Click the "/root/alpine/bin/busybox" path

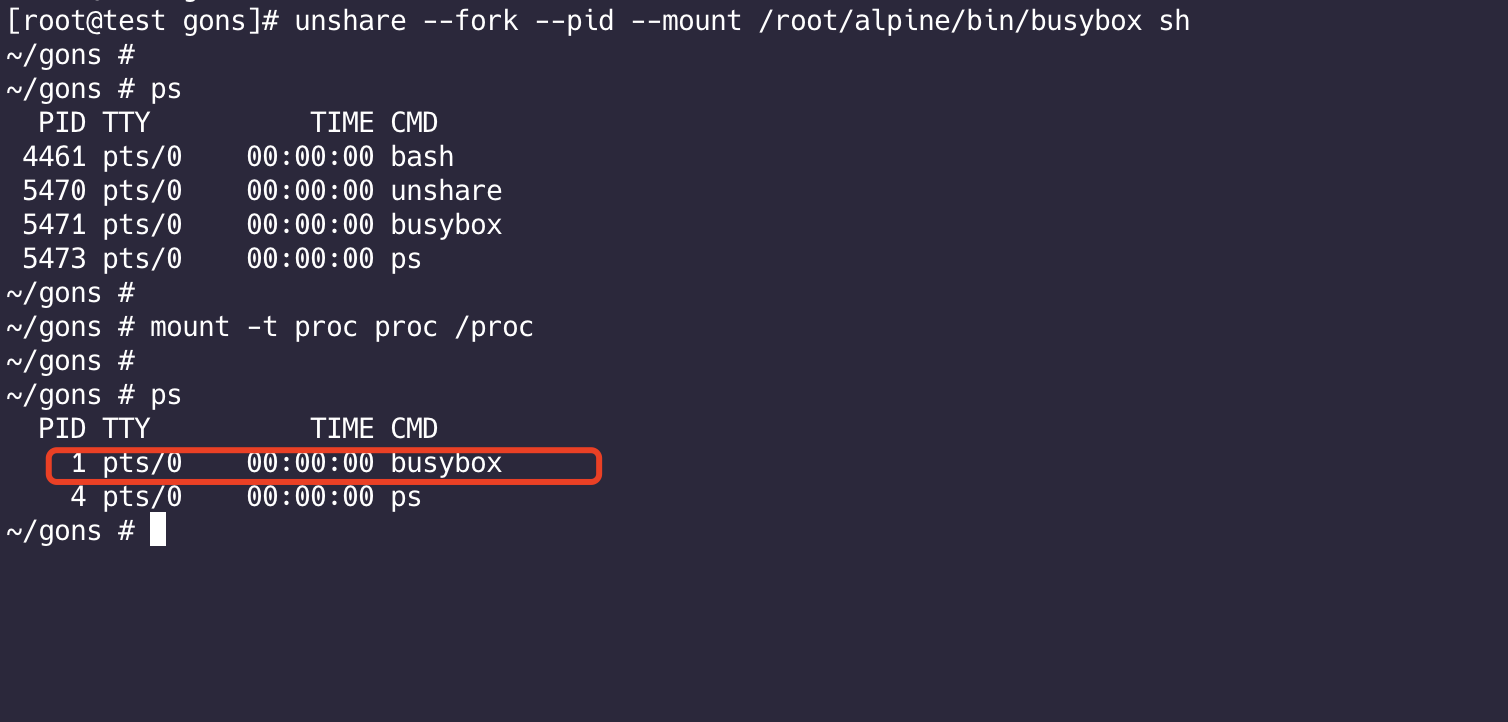pyautogui.click(x=950, y=21)
